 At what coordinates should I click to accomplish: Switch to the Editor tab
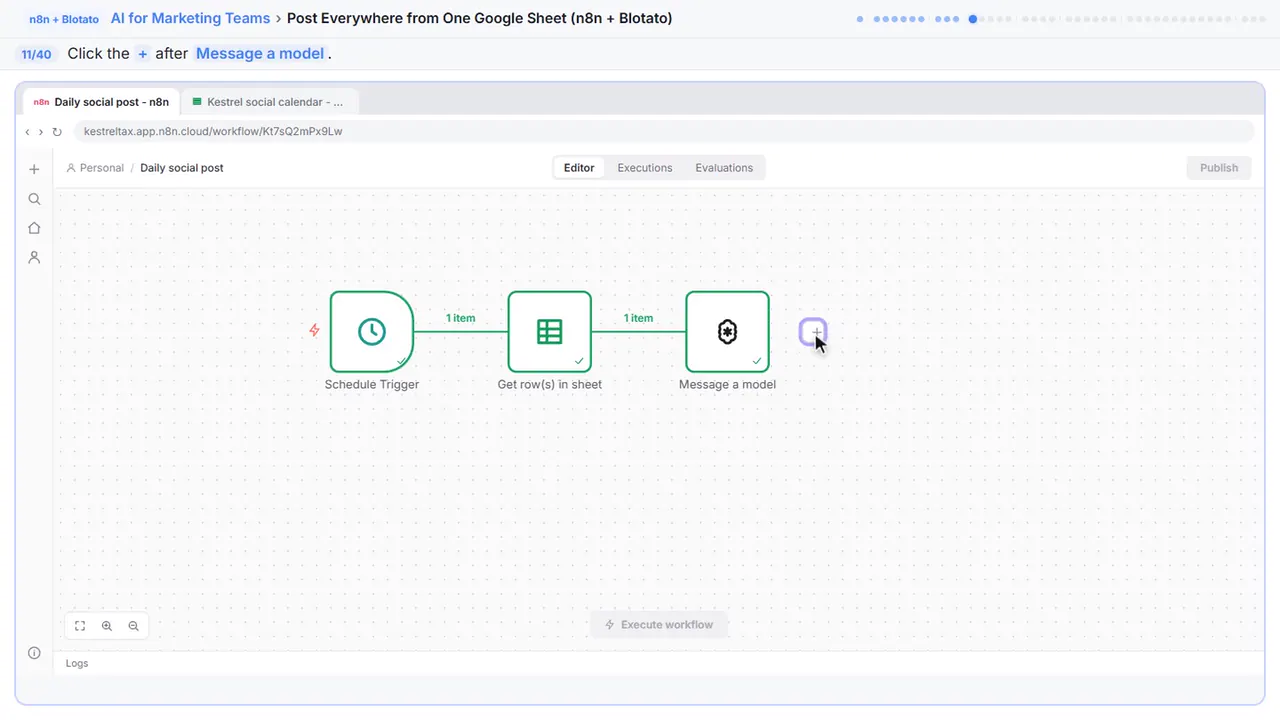579,168
